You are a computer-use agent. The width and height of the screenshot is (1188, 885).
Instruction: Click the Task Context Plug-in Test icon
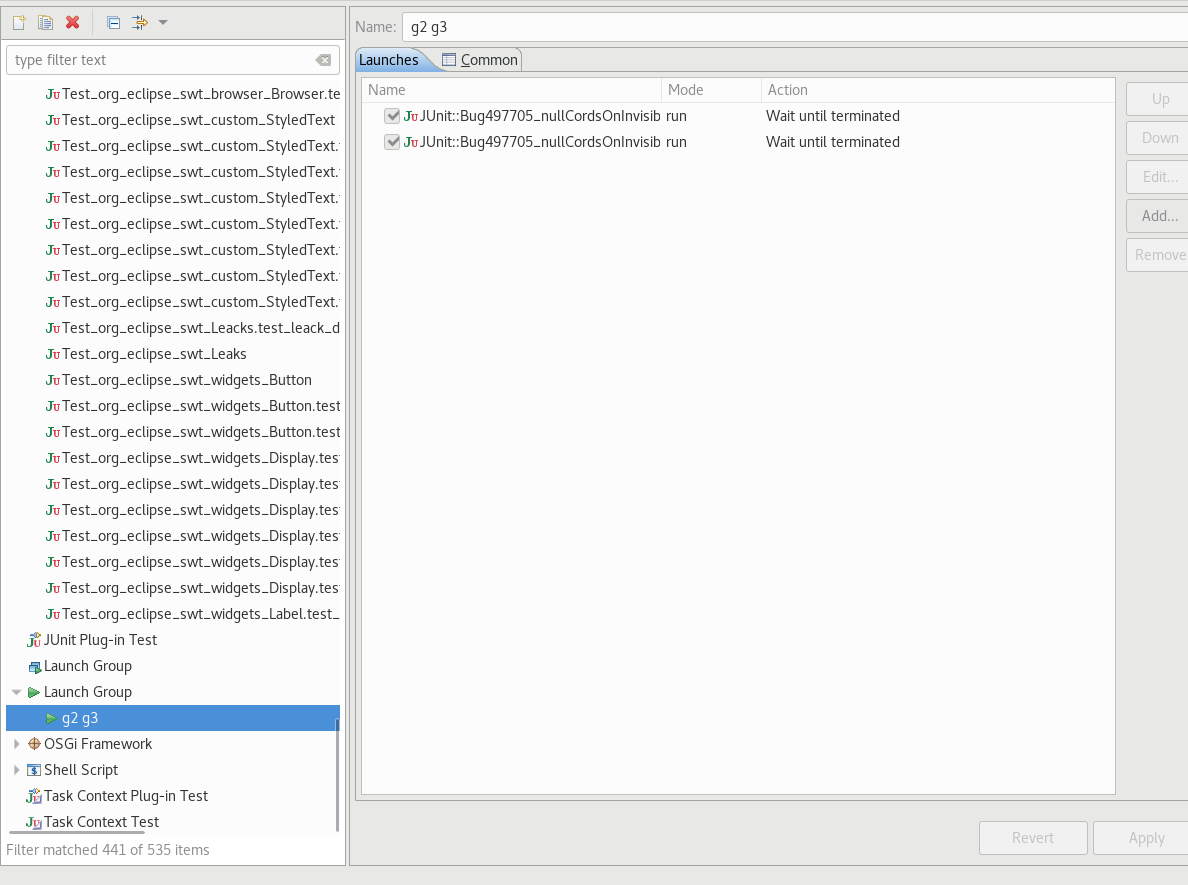click(34, 796)
